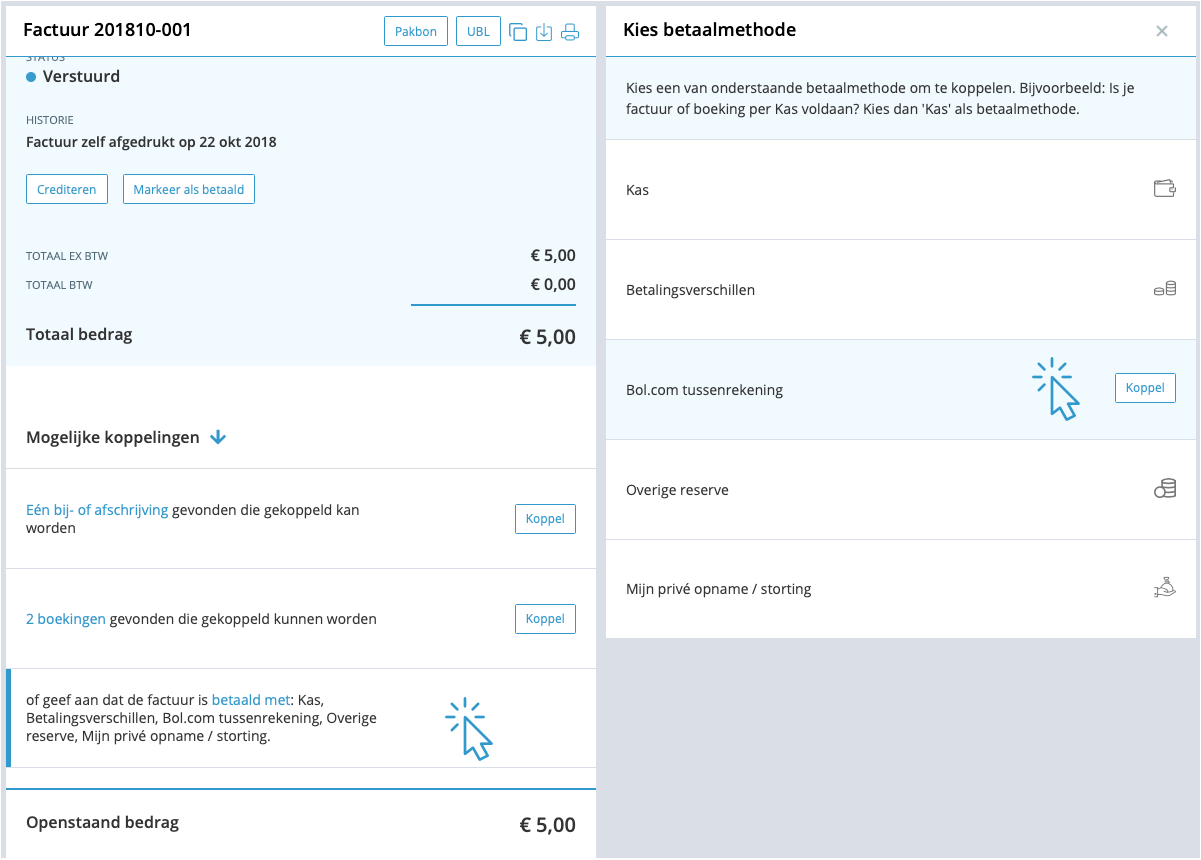Viewport: 1201px width, 860px height.
Task: Open the Pakbon document
Action: point(415,32)
